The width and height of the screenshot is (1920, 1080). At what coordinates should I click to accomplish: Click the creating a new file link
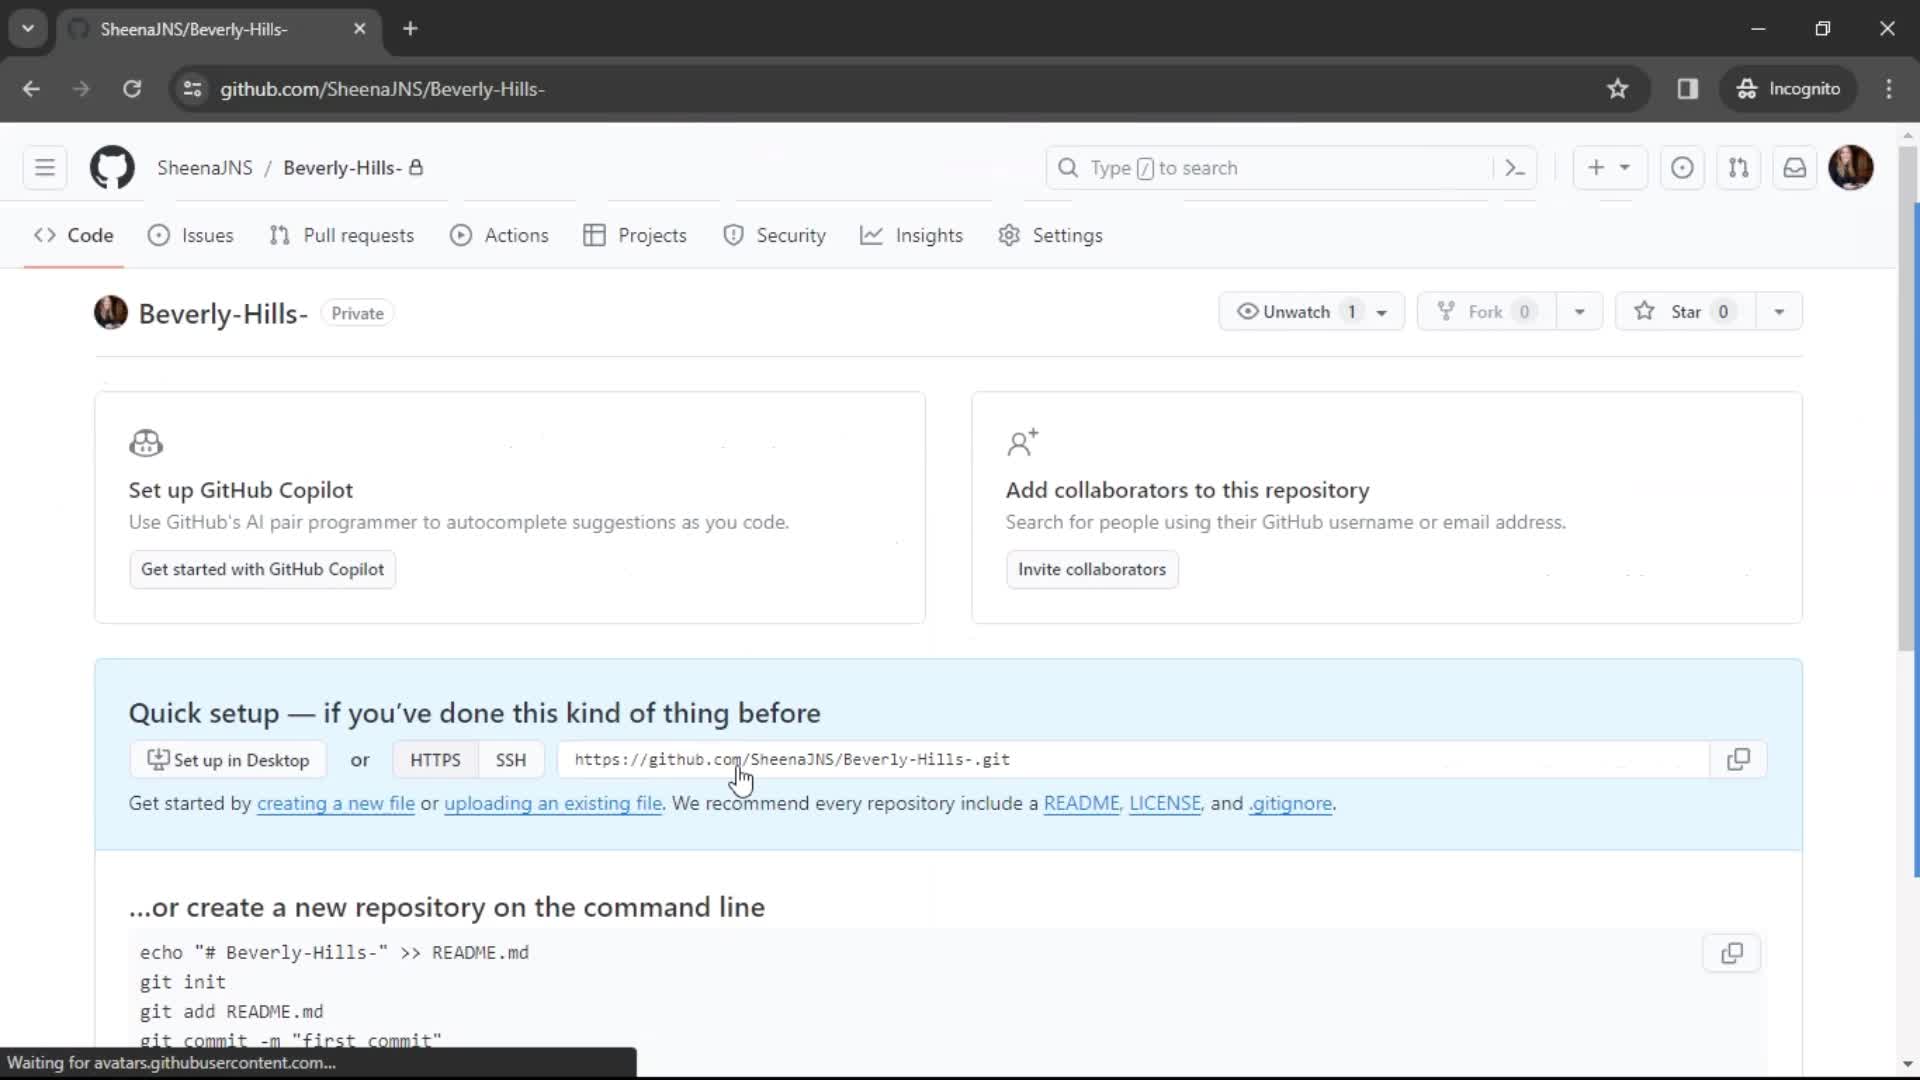tap(335, 803)
